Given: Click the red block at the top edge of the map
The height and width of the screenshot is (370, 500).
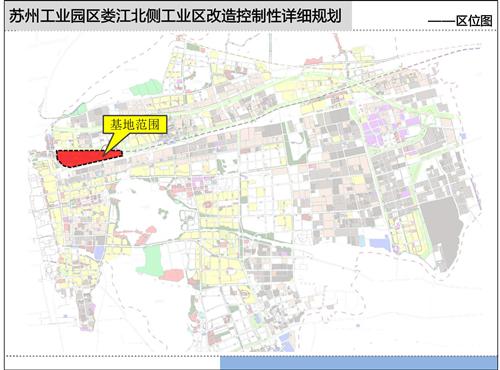Looking at the screenshot, I should [313, 61].
